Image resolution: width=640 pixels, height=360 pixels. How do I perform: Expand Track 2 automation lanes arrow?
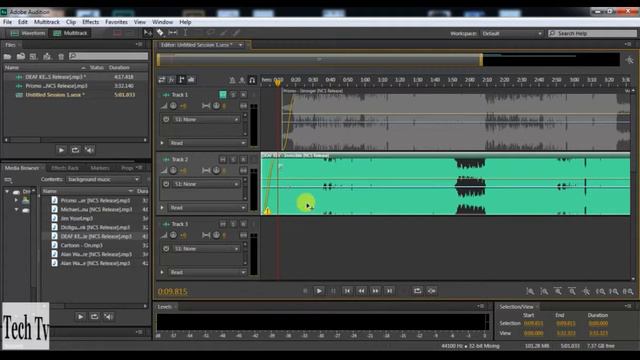click(x=162, y=208)
